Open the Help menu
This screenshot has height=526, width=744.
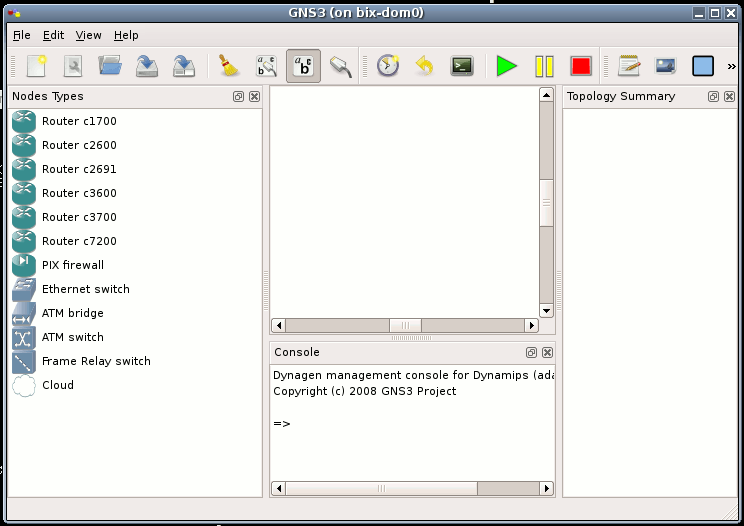[x=126, y=35]
